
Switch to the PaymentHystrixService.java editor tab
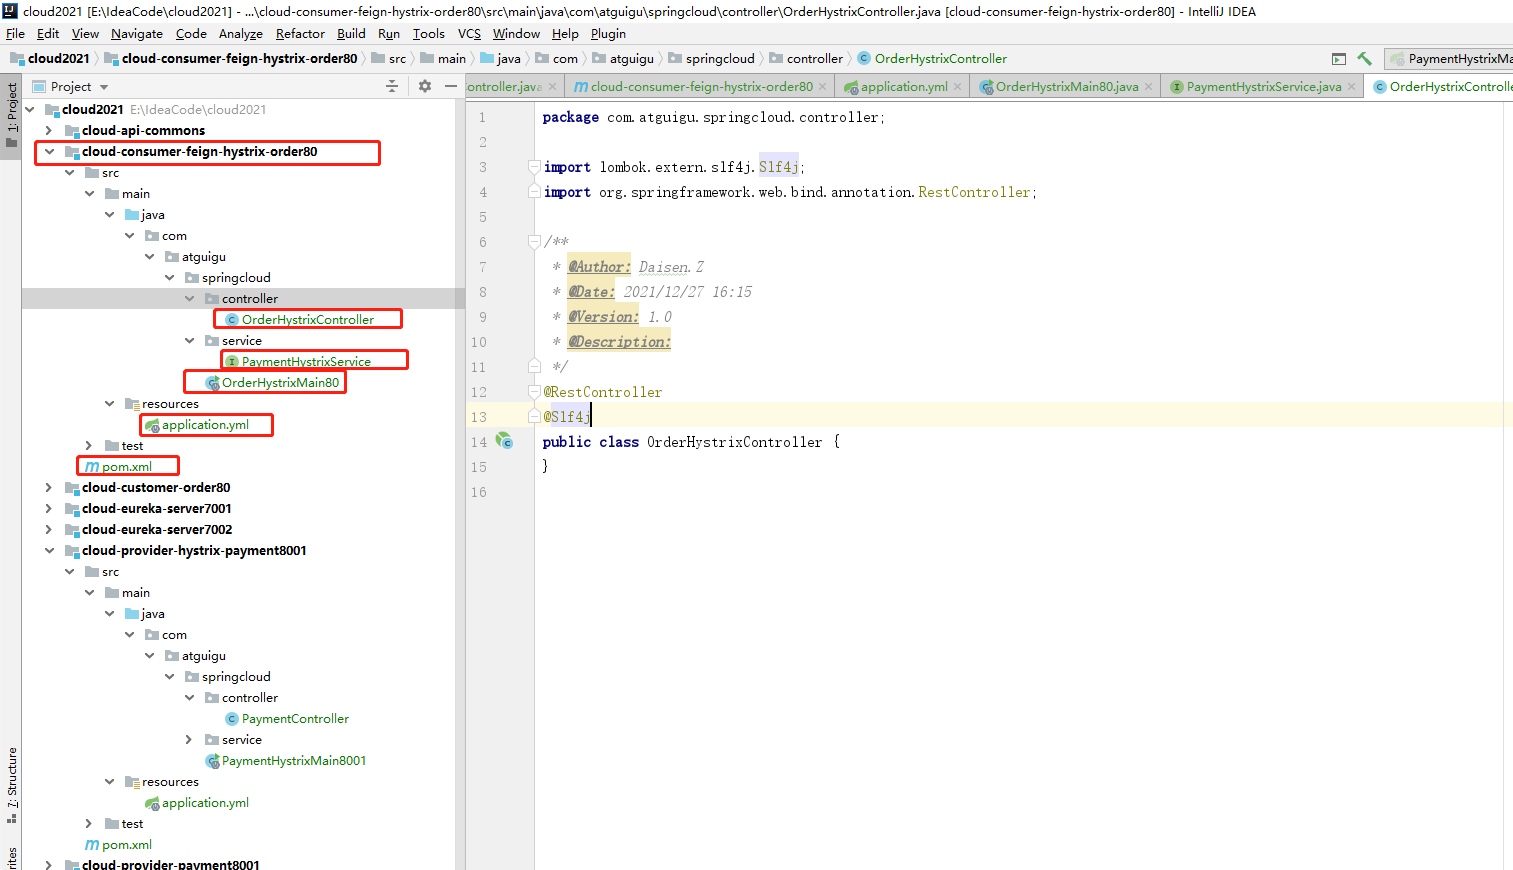click(x=1264, y=87)
